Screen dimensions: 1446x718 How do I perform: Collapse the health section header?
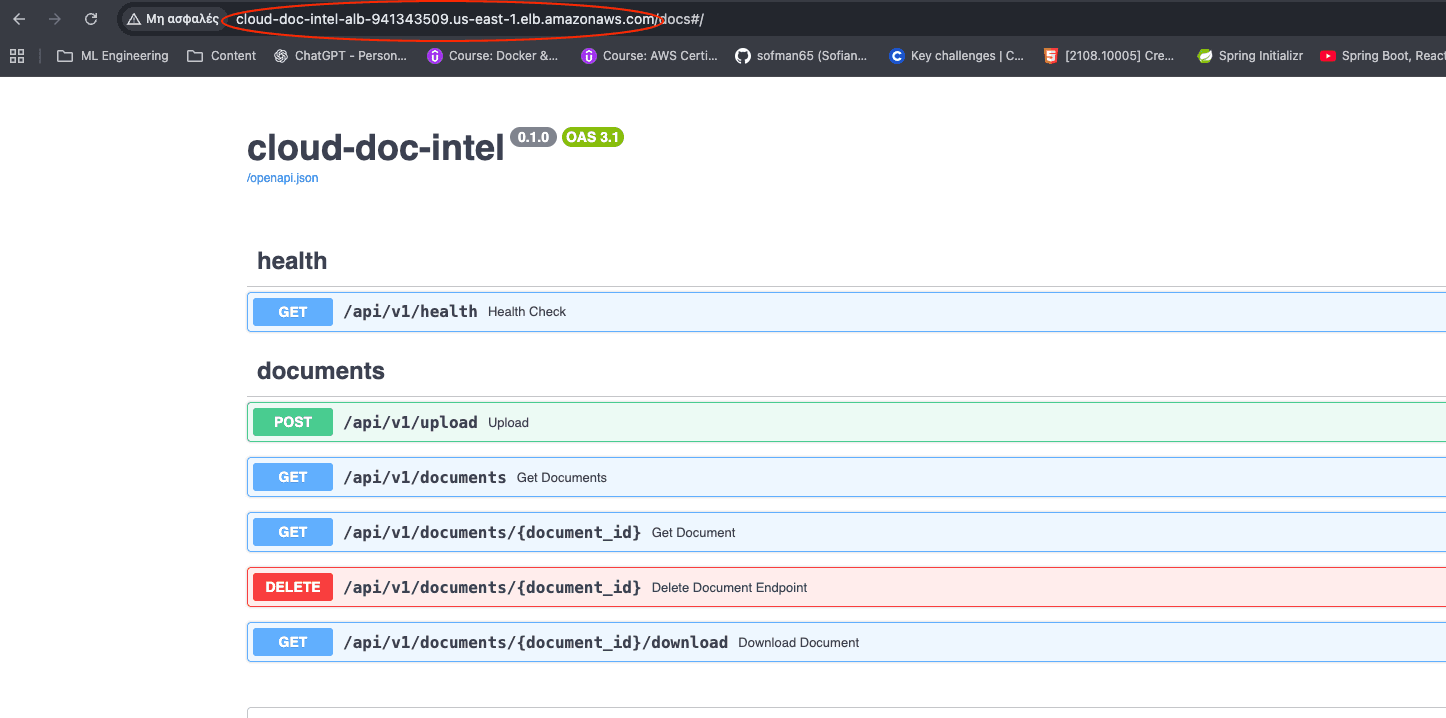(292, 261)
